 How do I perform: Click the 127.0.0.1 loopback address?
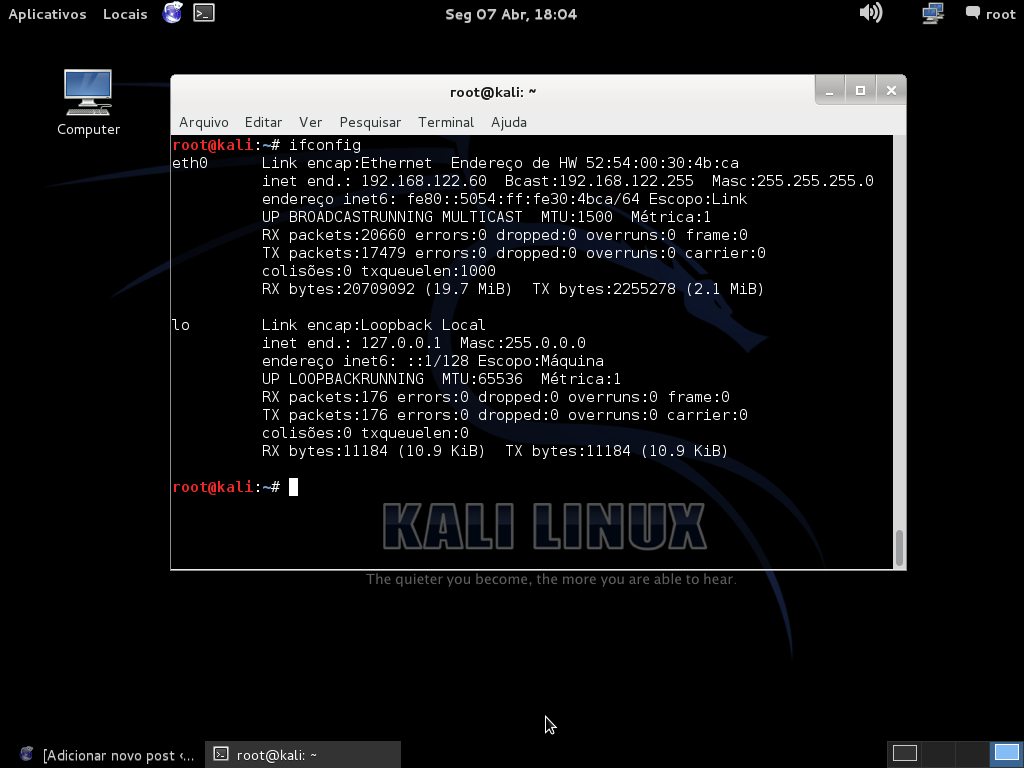coord(401,343)
